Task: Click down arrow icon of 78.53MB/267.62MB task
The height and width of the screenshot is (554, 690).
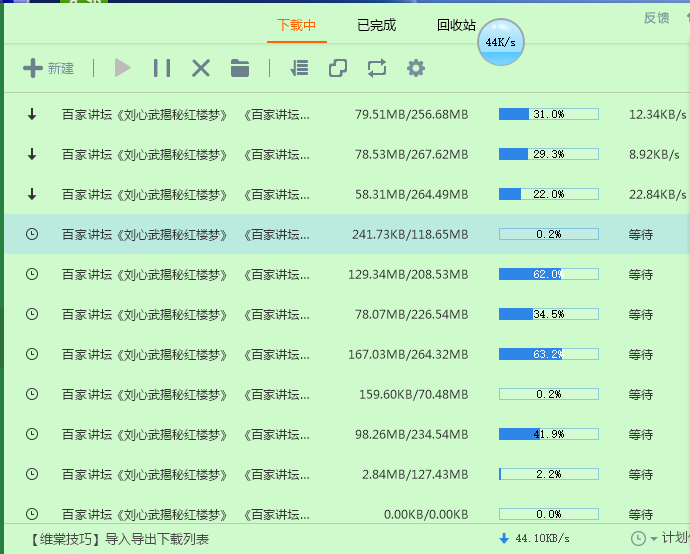Action: click(x=32, y=154)
